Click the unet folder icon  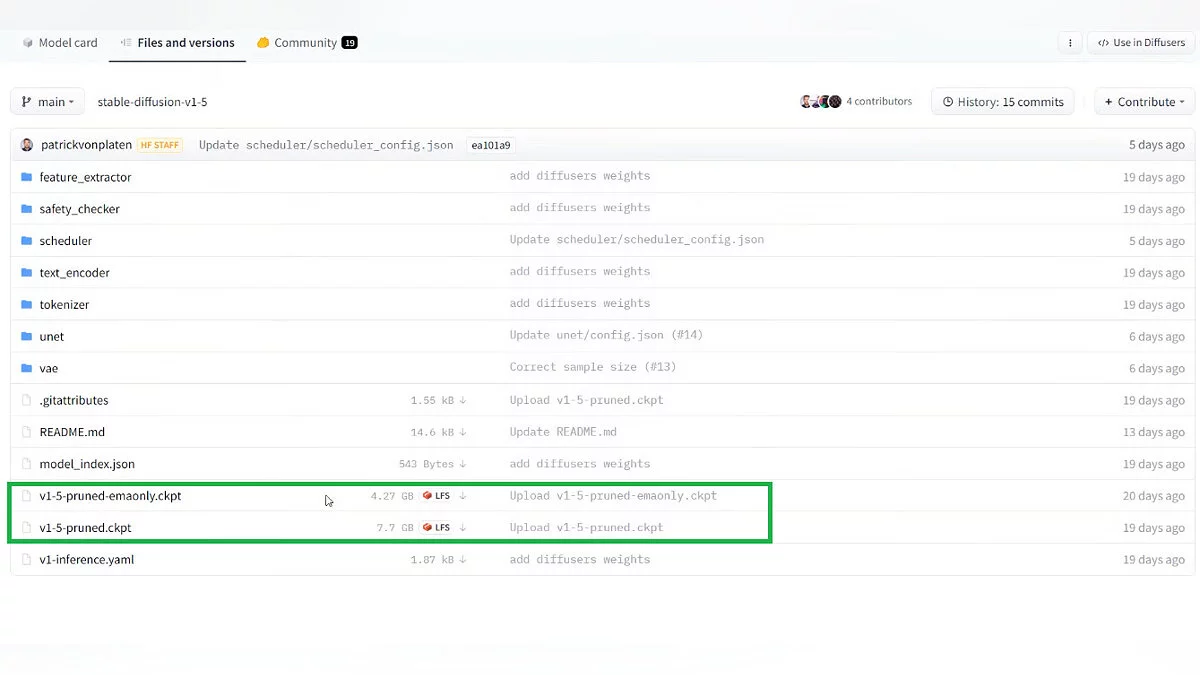27,337
